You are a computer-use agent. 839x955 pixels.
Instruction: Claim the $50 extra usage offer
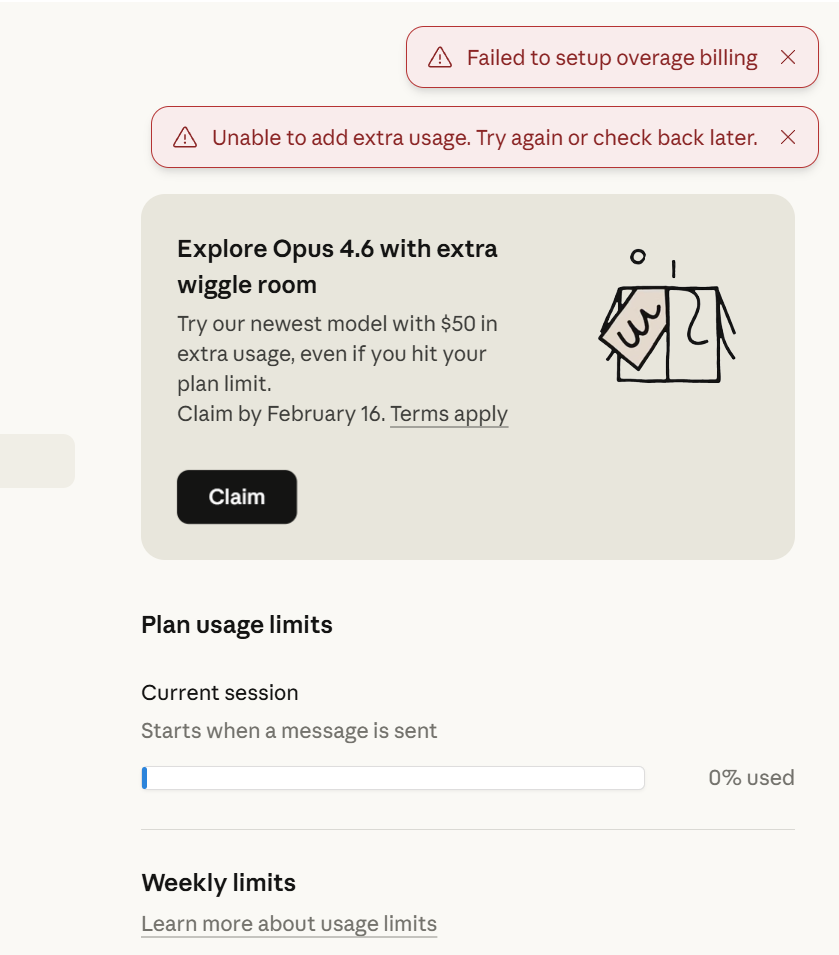237,497
